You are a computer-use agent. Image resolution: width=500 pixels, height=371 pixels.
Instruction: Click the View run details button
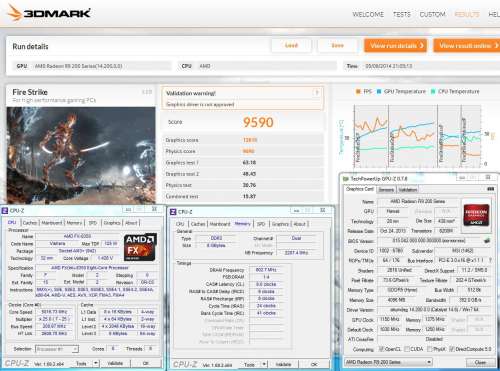tap(396, 46)
